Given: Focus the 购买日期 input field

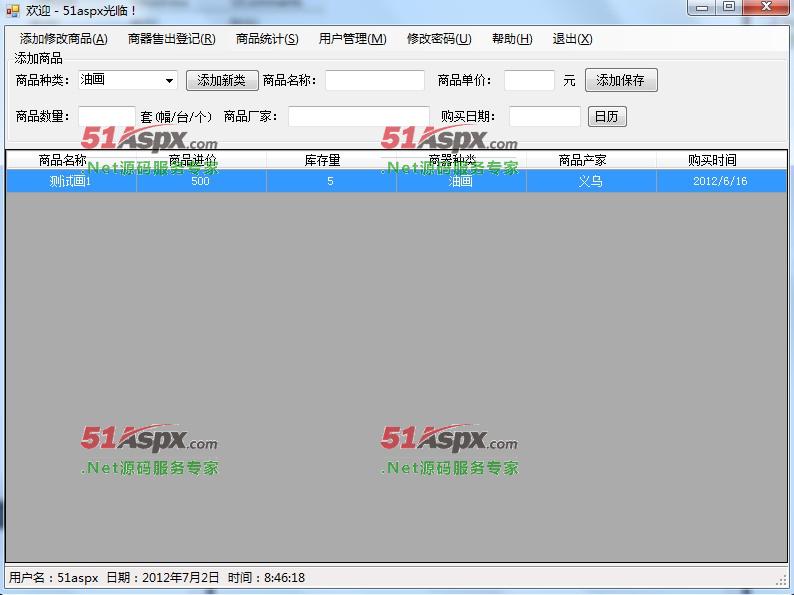Looking at the screenshot, I should 544,116.
